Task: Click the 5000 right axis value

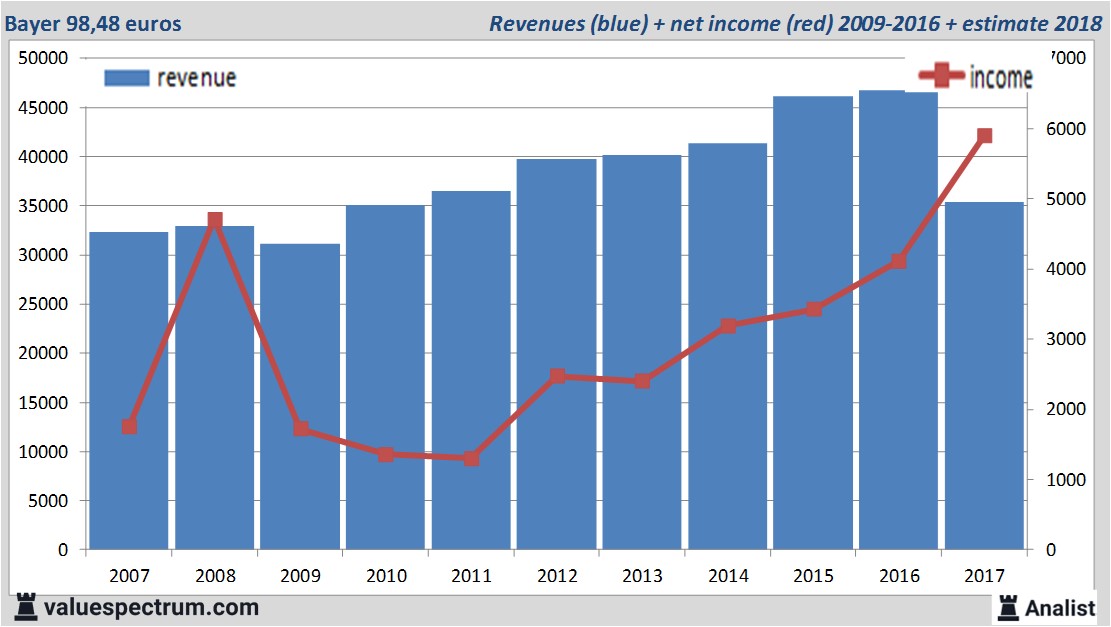Action: click(x=1066, y=199)
